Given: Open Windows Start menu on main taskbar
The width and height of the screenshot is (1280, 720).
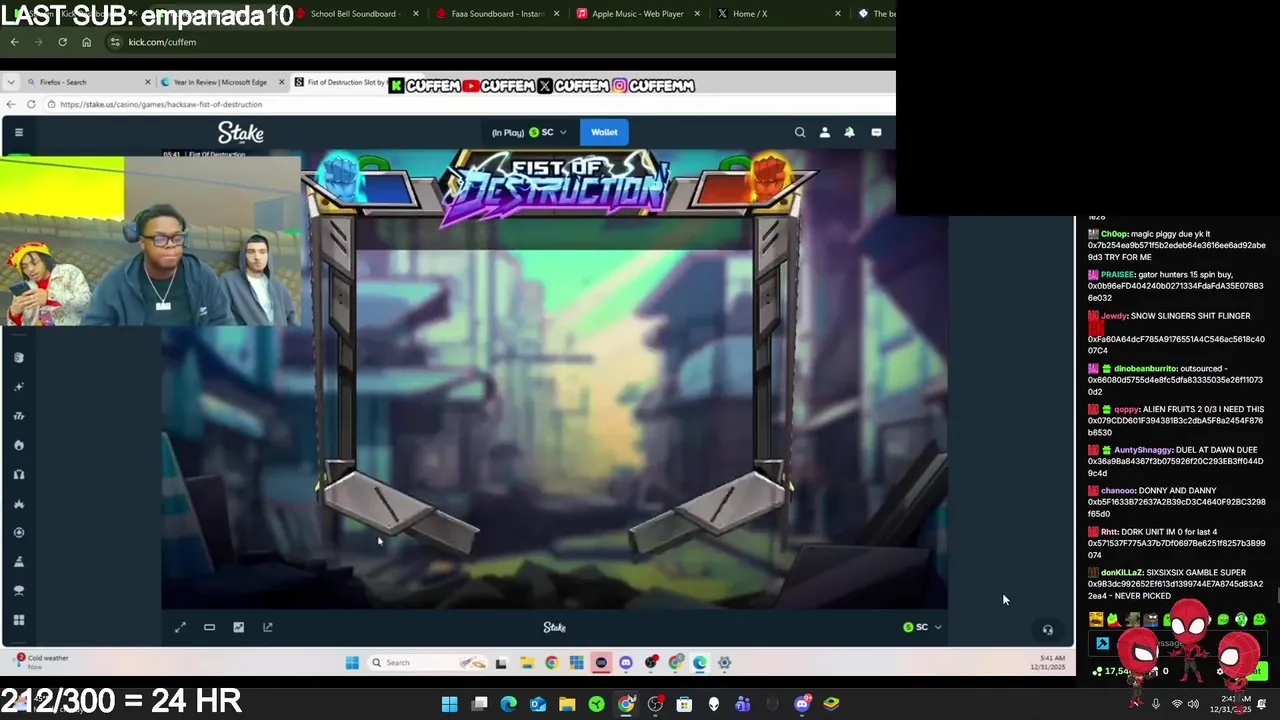Looking at the screenshot, I should 449,704.
